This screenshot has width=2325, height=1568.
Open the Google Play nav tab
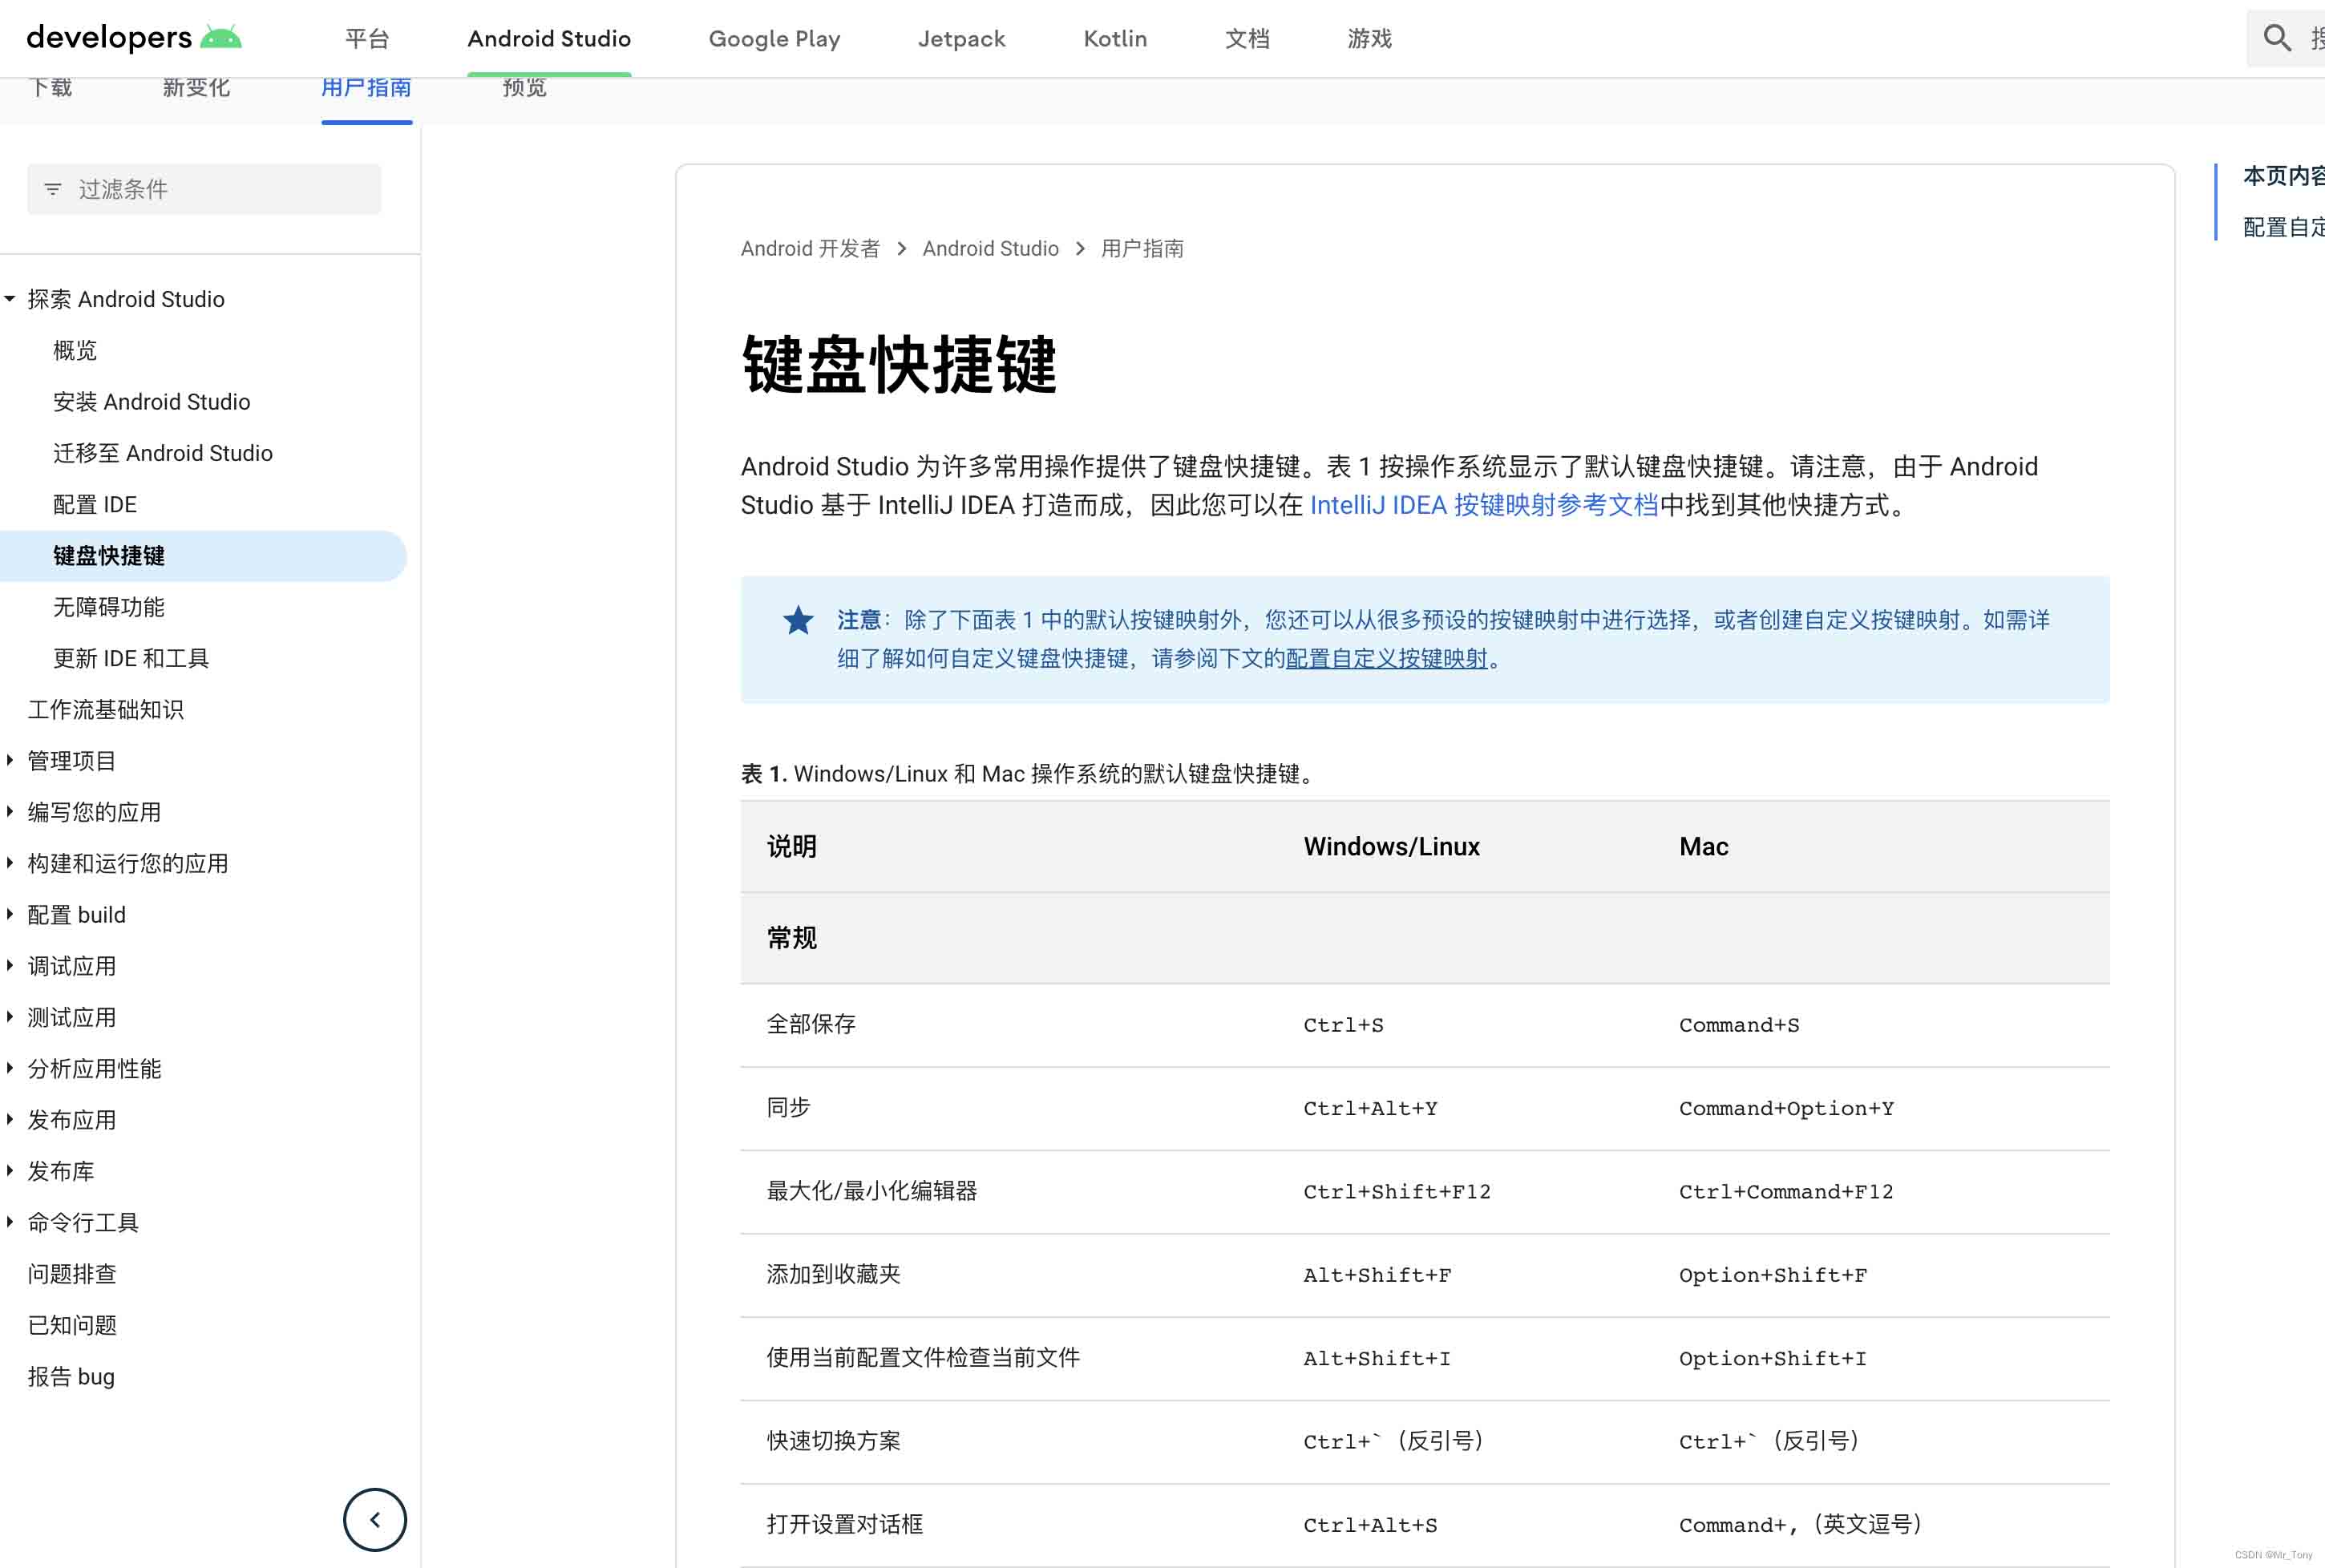[x=774, y=38]
